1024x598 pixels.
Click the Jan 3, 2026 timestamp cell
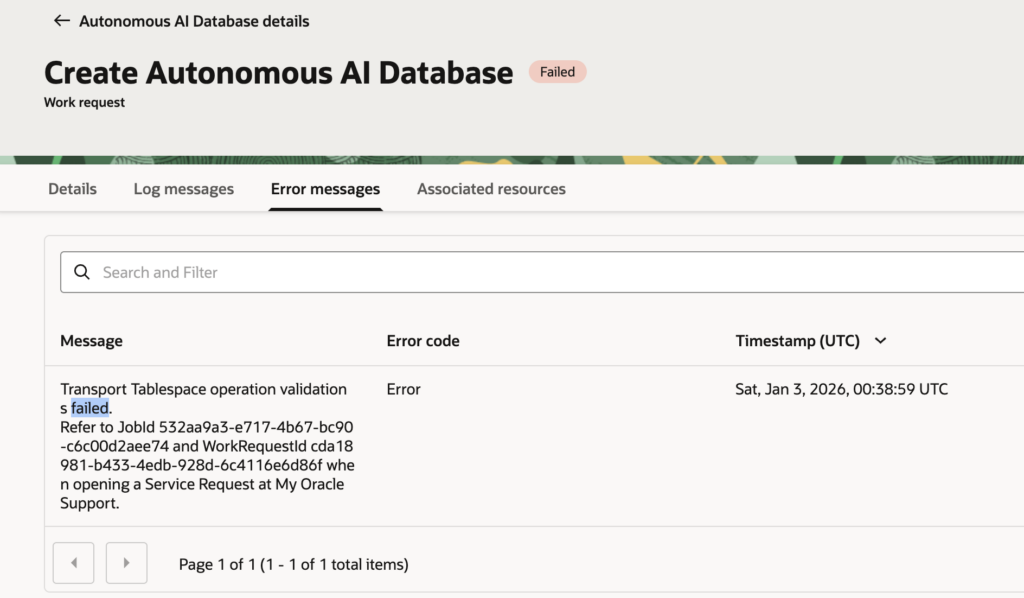coord(841,389)
